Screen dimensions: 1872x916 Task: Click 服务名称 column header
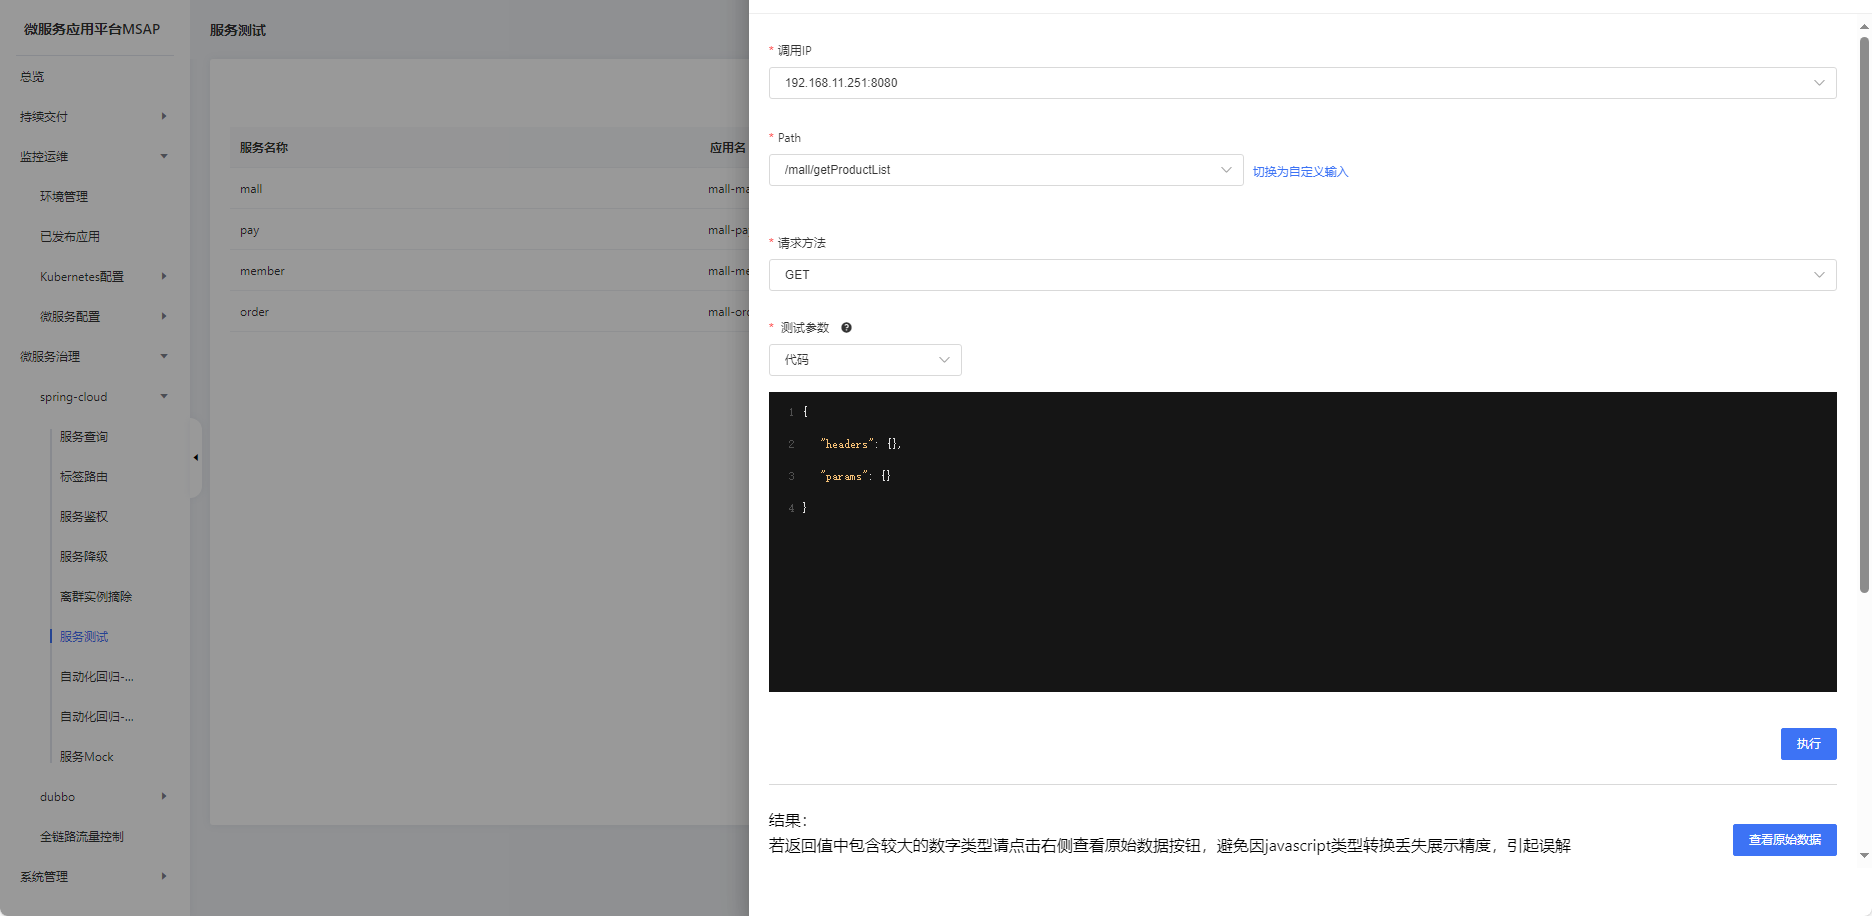[x=264, y=148]
